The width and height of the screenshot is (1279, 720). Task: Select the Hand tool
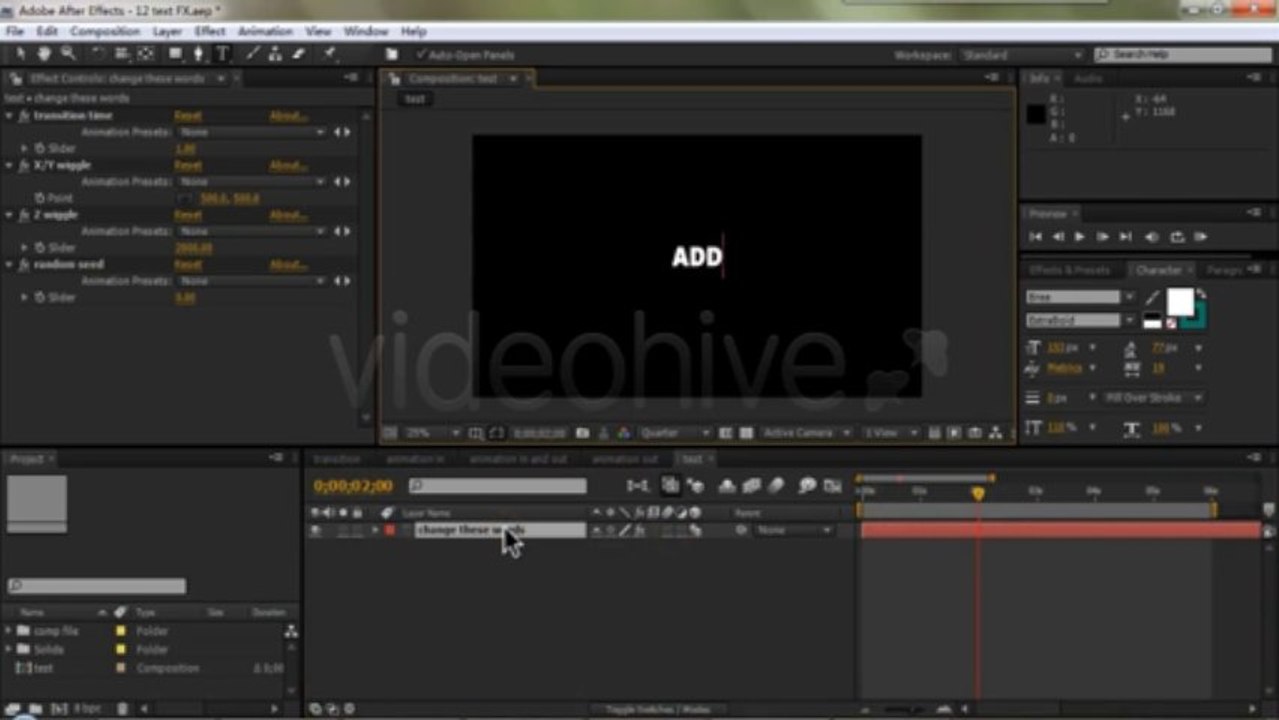pos(45,54)
